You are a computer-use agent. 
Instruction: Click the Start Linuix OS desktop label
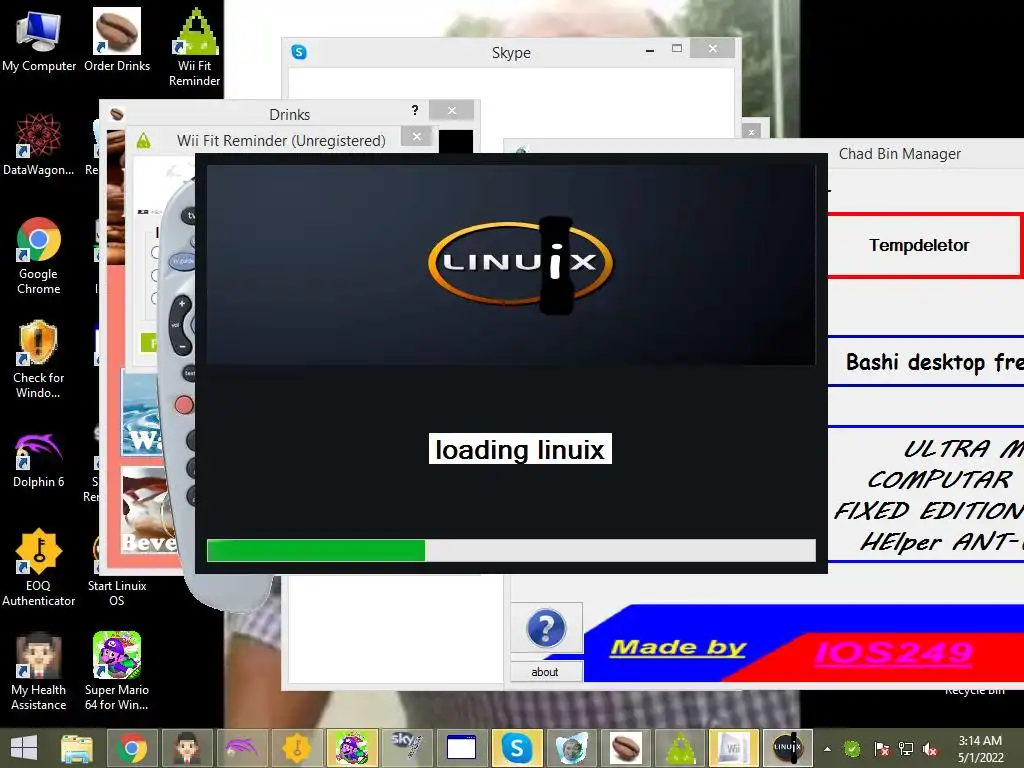click(x=117, y=593)
